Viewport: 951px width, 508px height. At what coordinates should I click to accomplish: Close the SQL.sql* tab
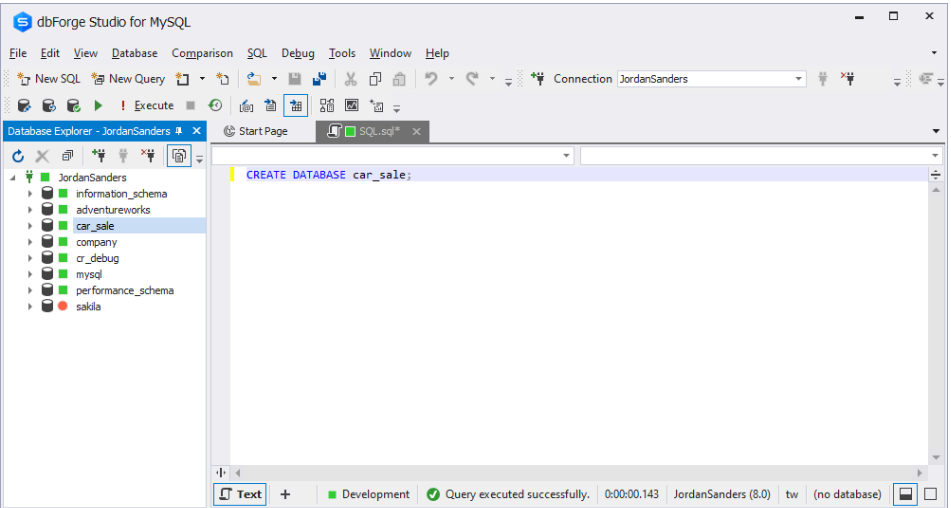click(x=417, y=132)
